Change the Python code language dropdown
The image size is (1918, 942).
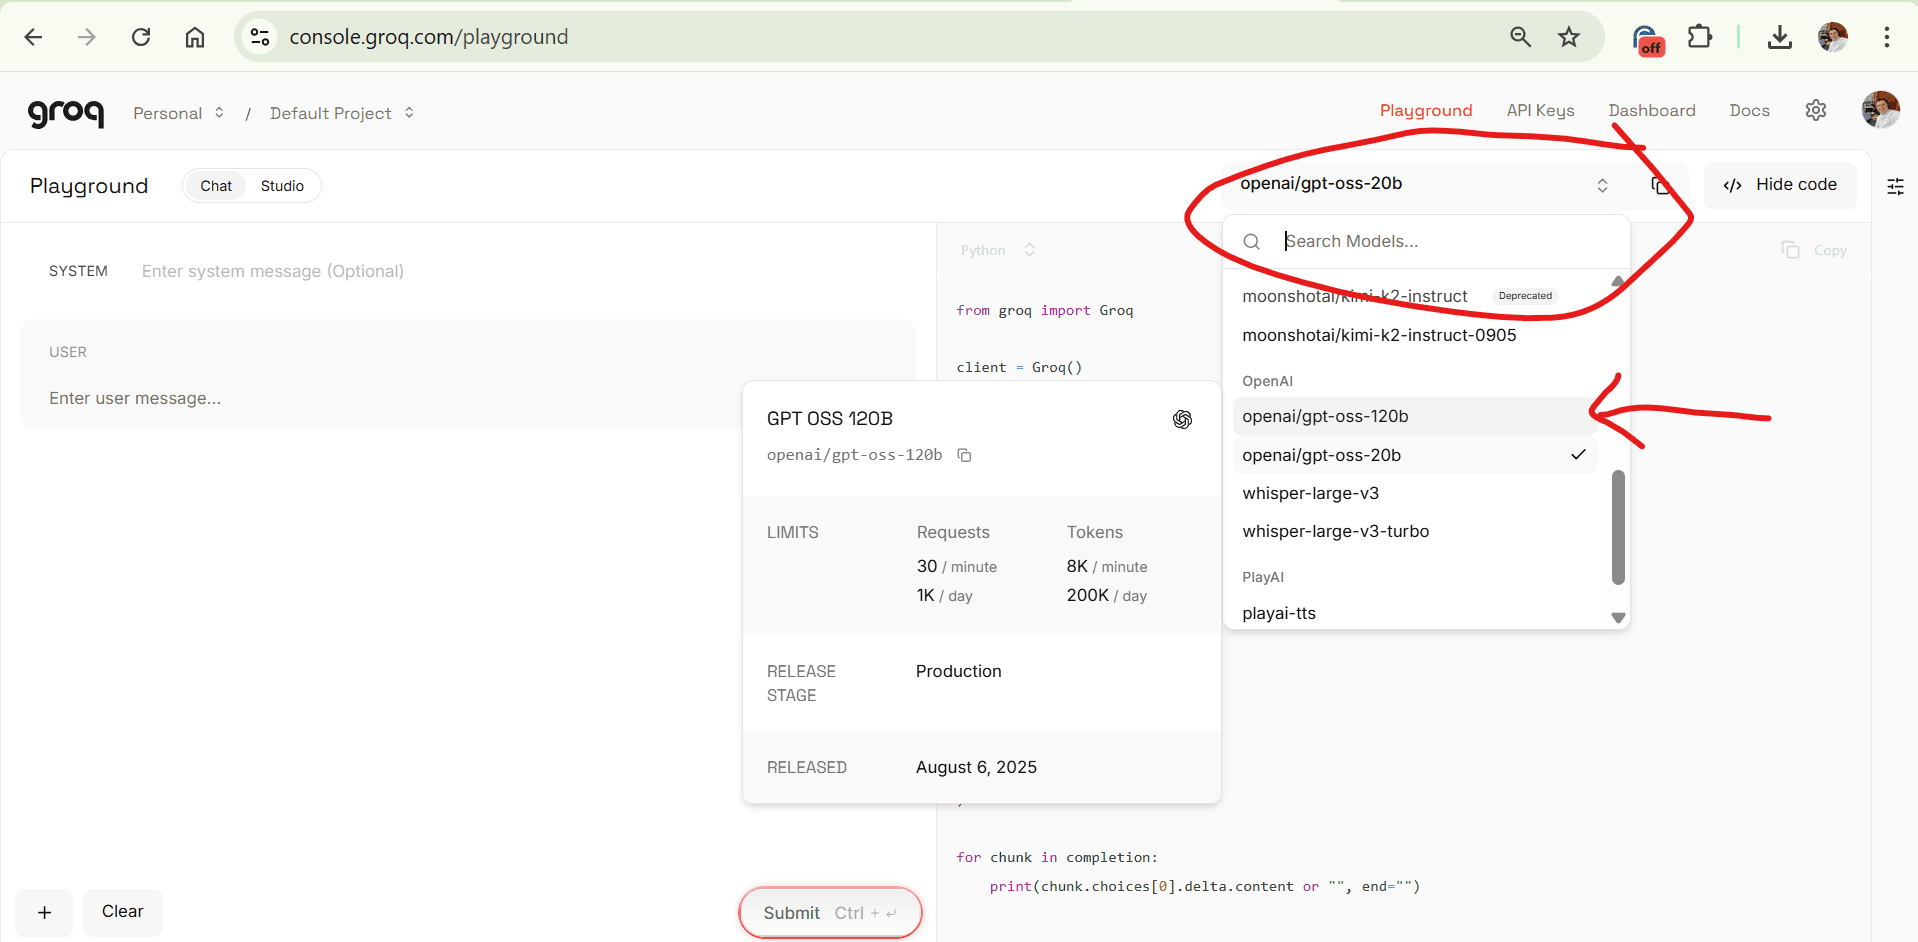997,250
